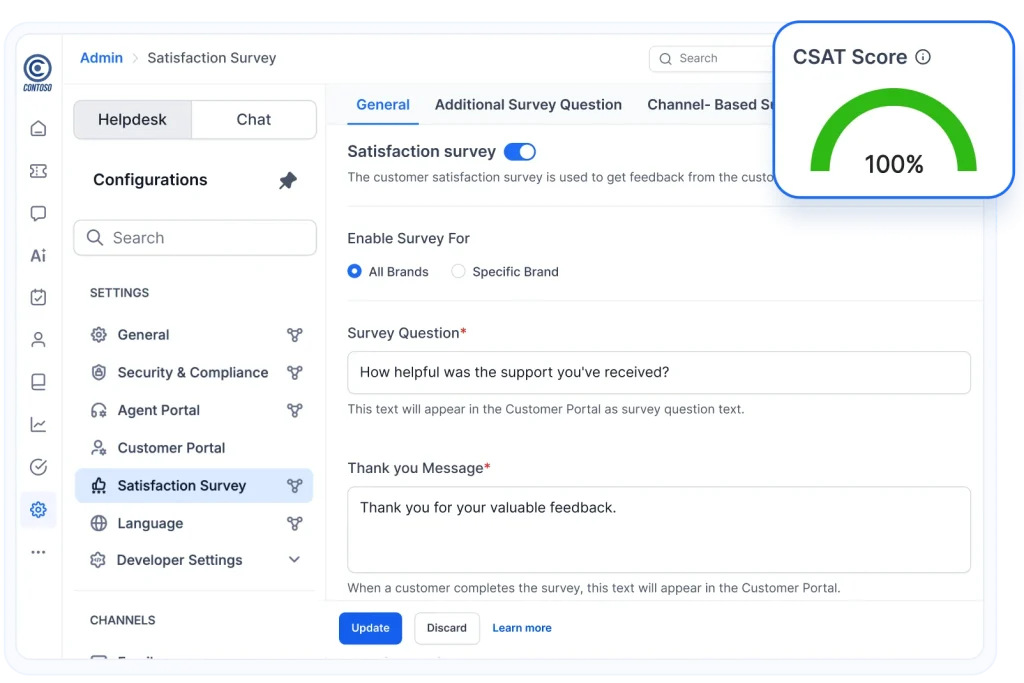Screen dimensions: 1024x683
Task: Switch to the General tab
Action: coord(383,104)
